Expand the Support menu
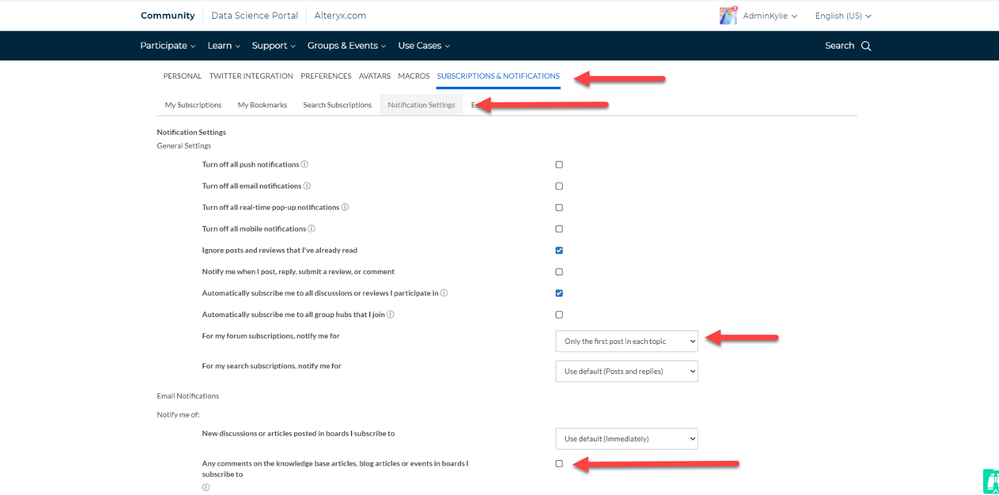Viewport: 999px width, 495px height. [x=274, y=46]
